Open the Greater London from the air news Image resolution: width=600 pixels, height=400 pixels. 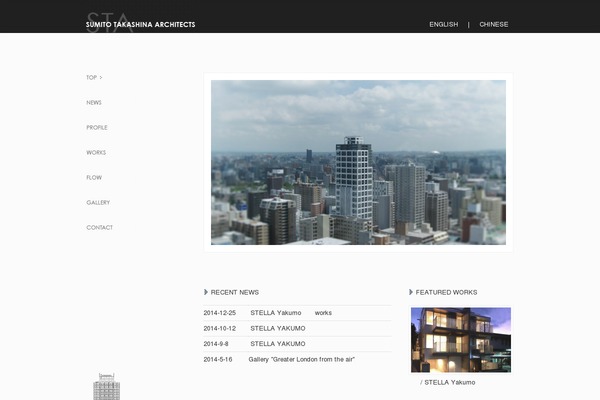coord(302,359)
